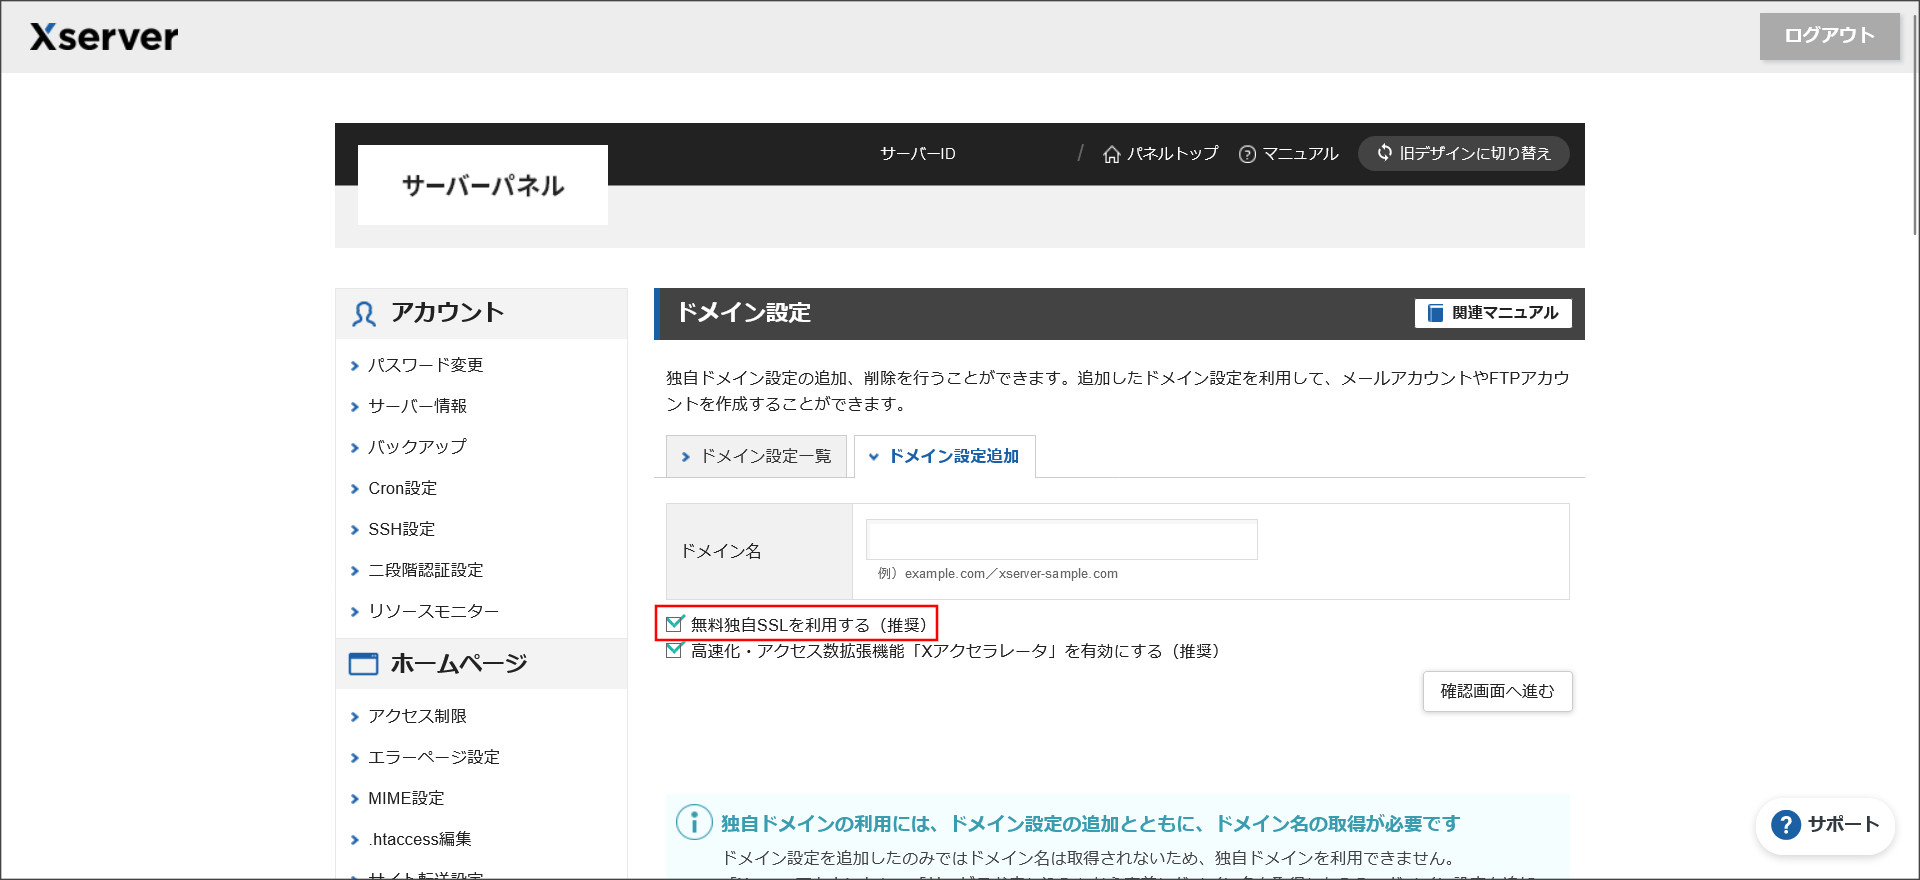Click the book icon in 関連マニュアル
The height and width of the screenshot is (880, 1920).
[x=1435, y=313]
